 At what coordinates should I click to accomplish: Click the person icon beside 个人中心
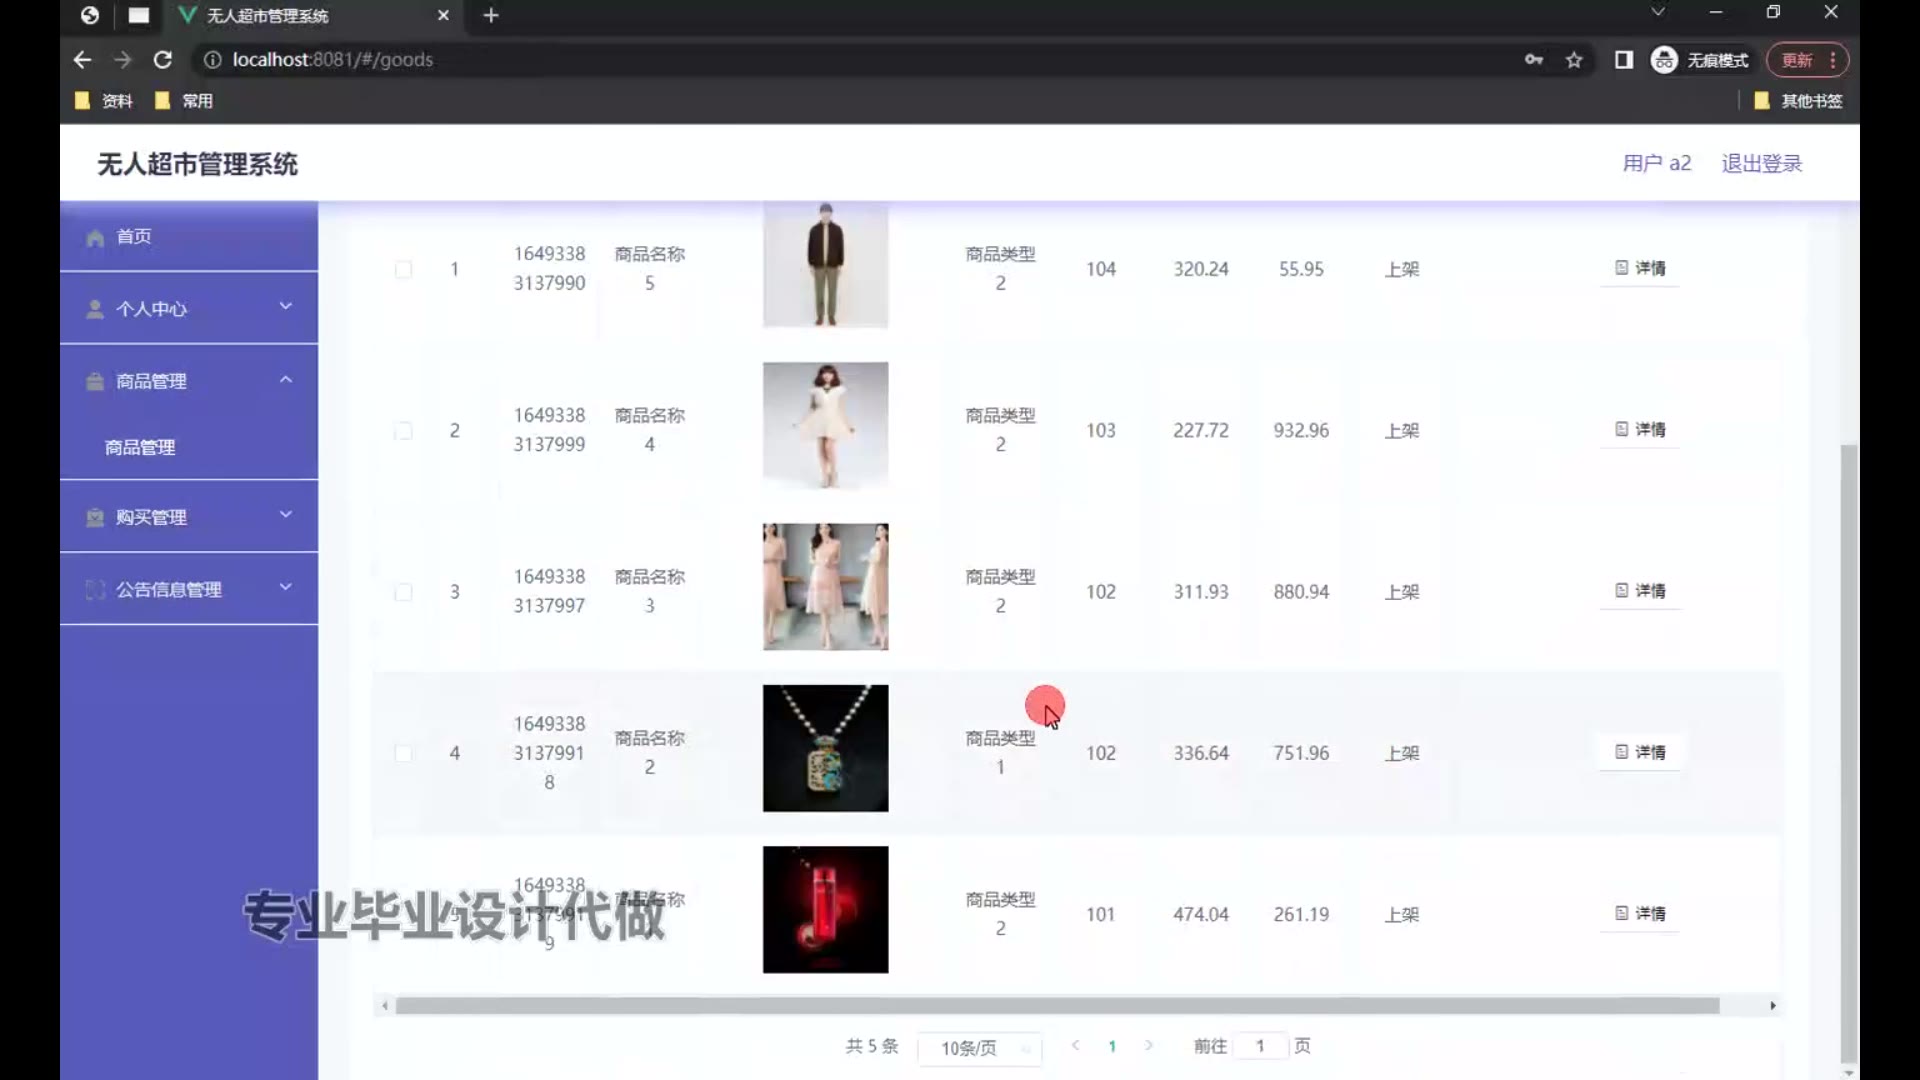pyautogui.click(x=95, y=309)
